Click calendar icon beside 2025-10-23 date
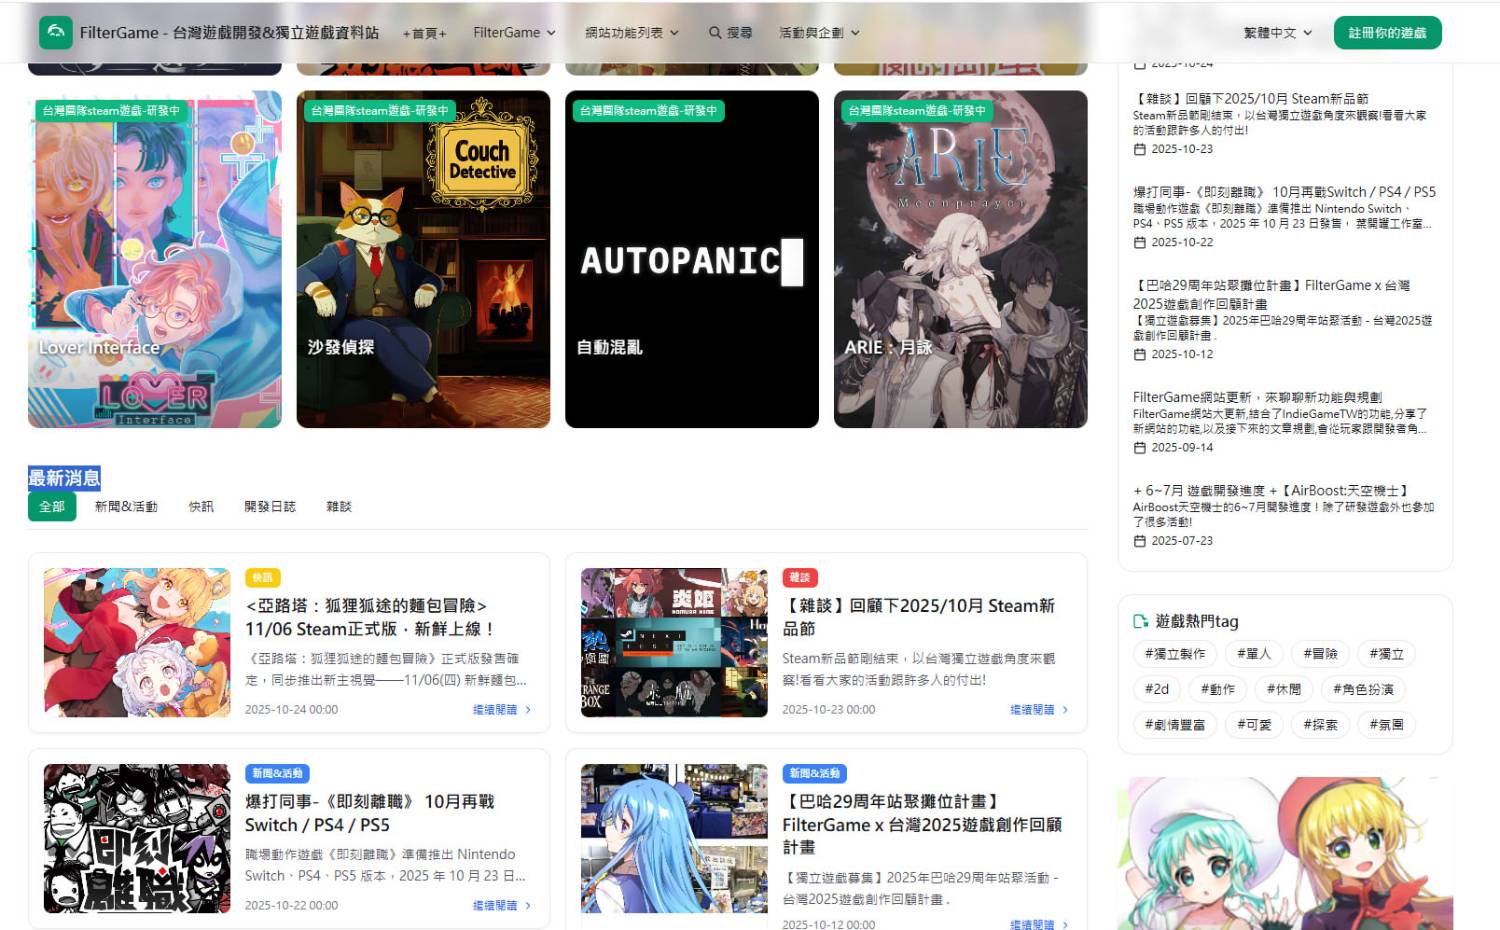1500x930 pixels. [1139, 149]
